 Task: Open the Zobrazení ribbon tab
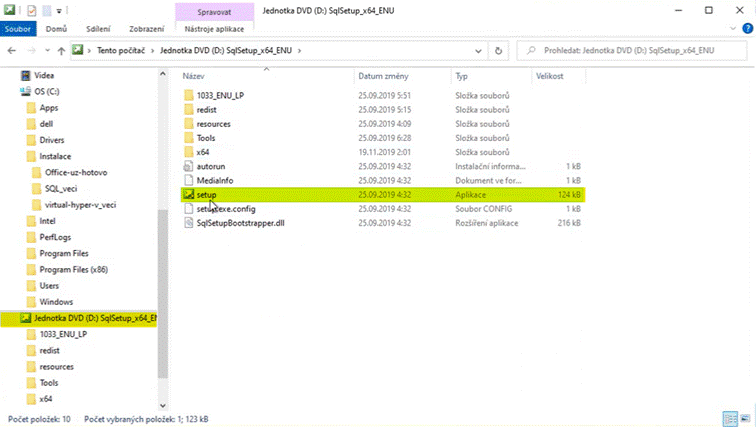pos(147,29)
